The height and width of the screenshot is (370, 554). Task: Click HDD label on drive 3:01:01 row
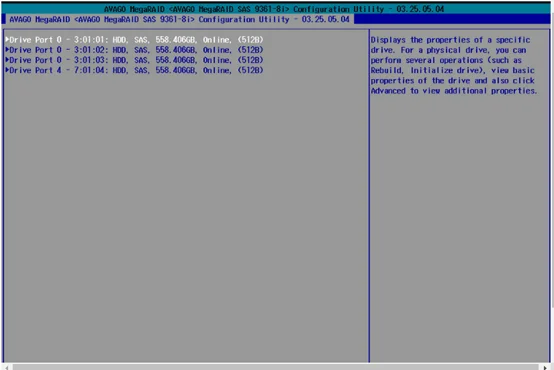tap(120, 40)
